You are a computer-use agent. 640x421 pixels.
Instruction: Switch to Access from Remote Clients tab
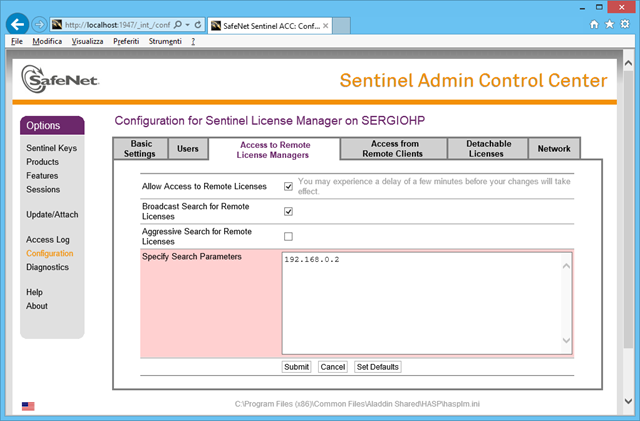[x=393, y=149]
